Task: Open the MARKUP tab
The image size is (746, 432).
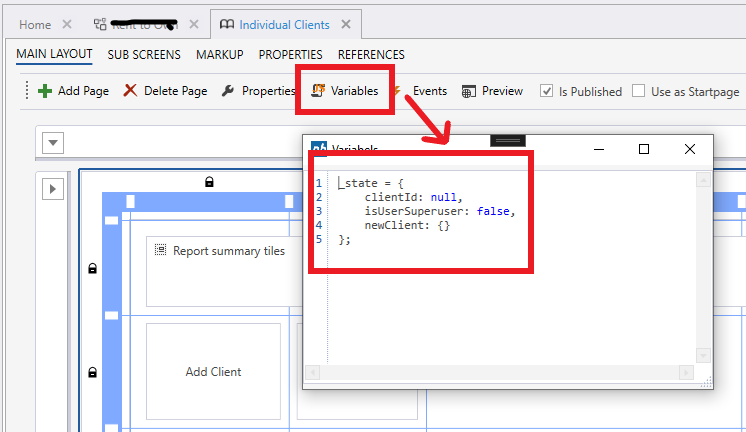Action: click(219, 54)
